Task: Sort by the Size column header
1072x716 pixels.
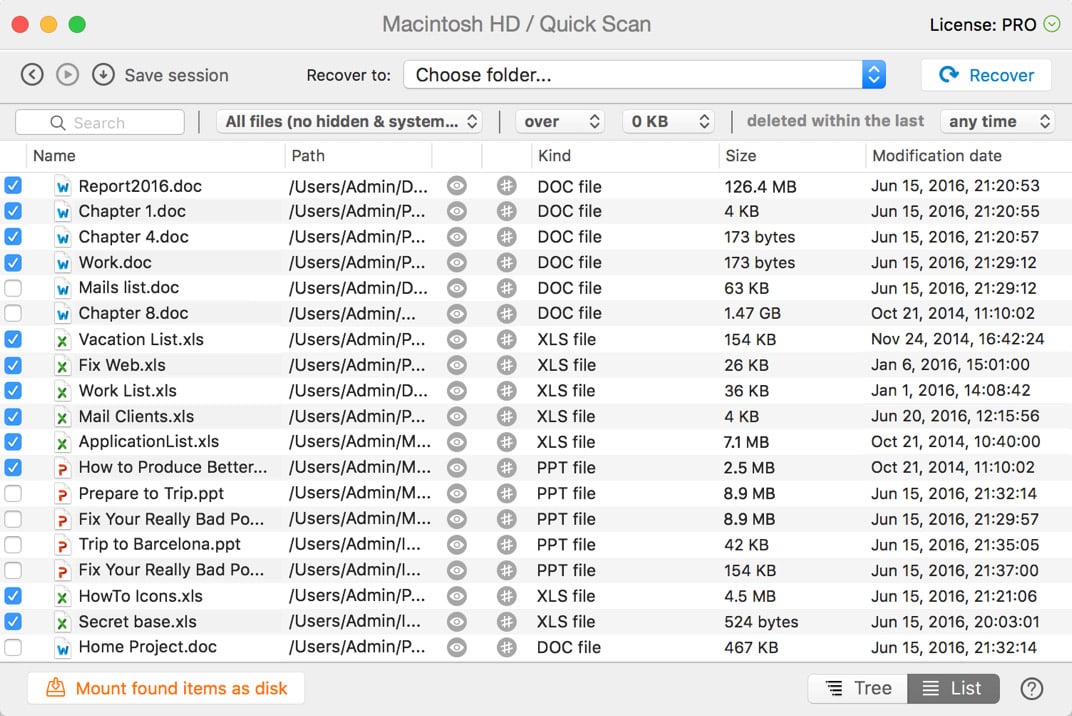Action: point(792,156)
